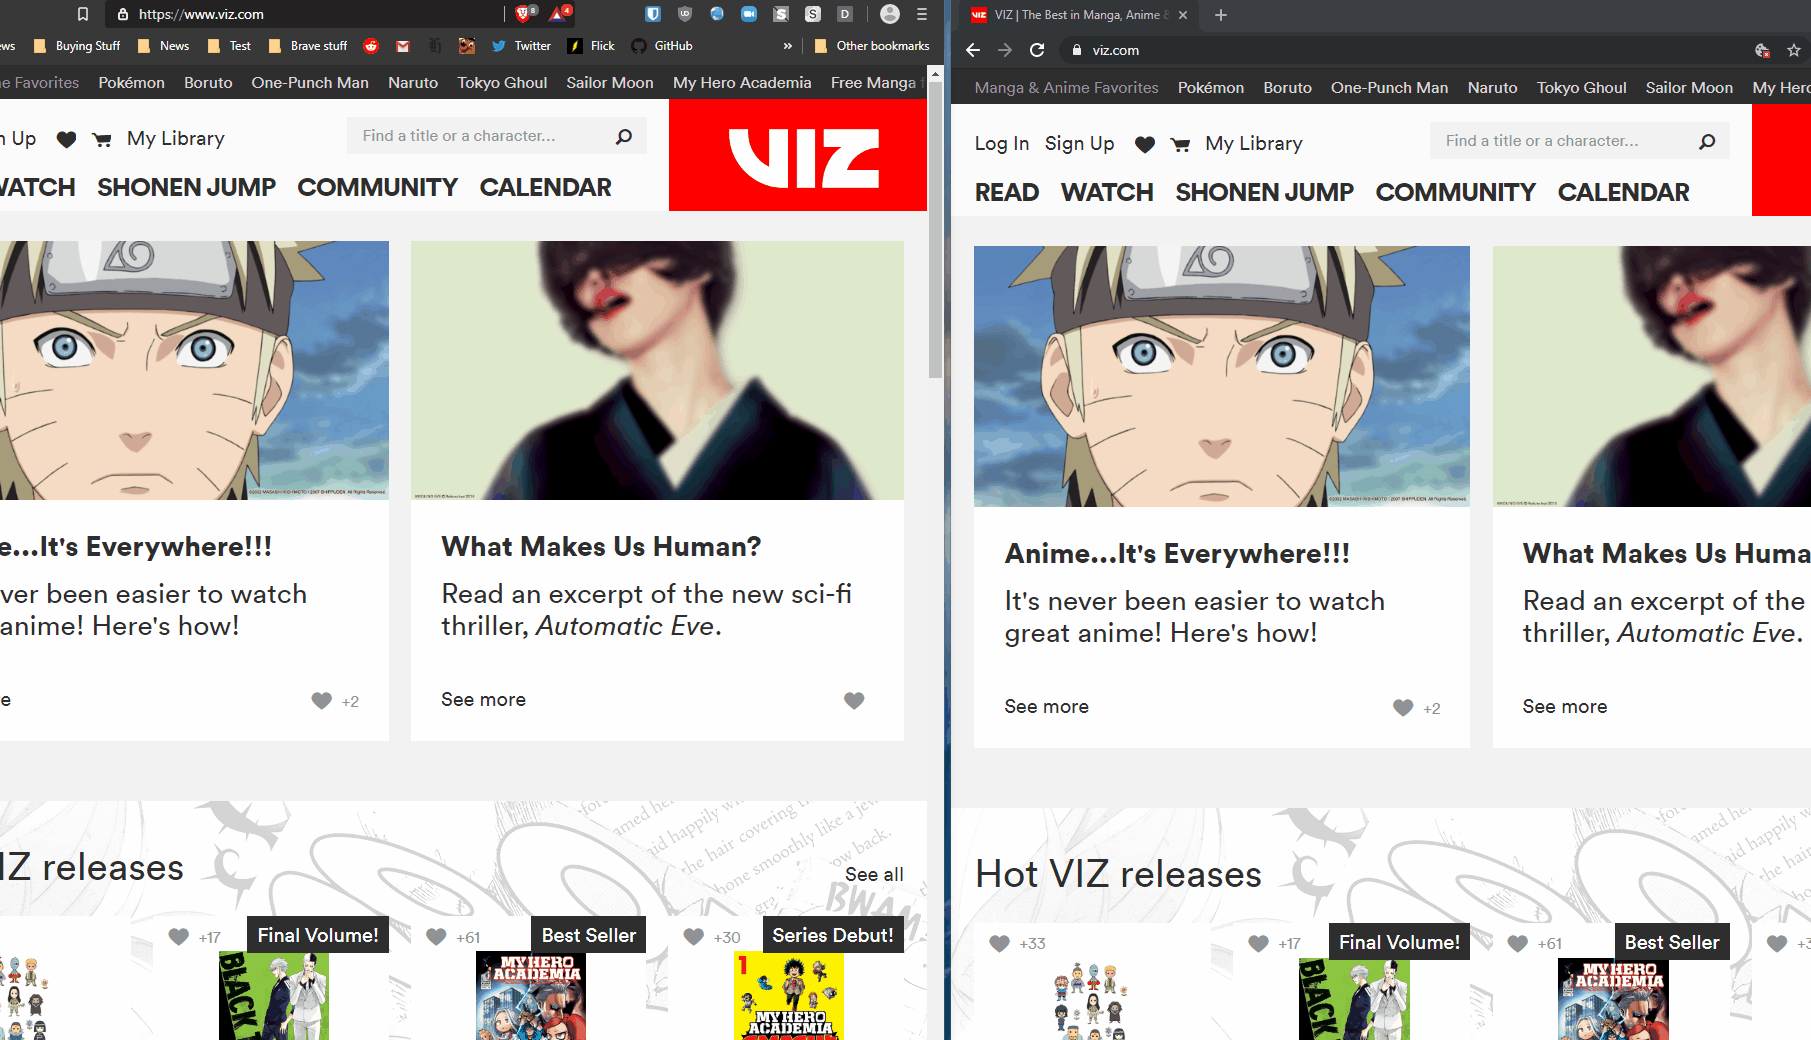The width and height of the screenshot is (1811, 1040).
Task: Click the bookmark star in Chrome's address bar
Action: tap(1793, 50)
